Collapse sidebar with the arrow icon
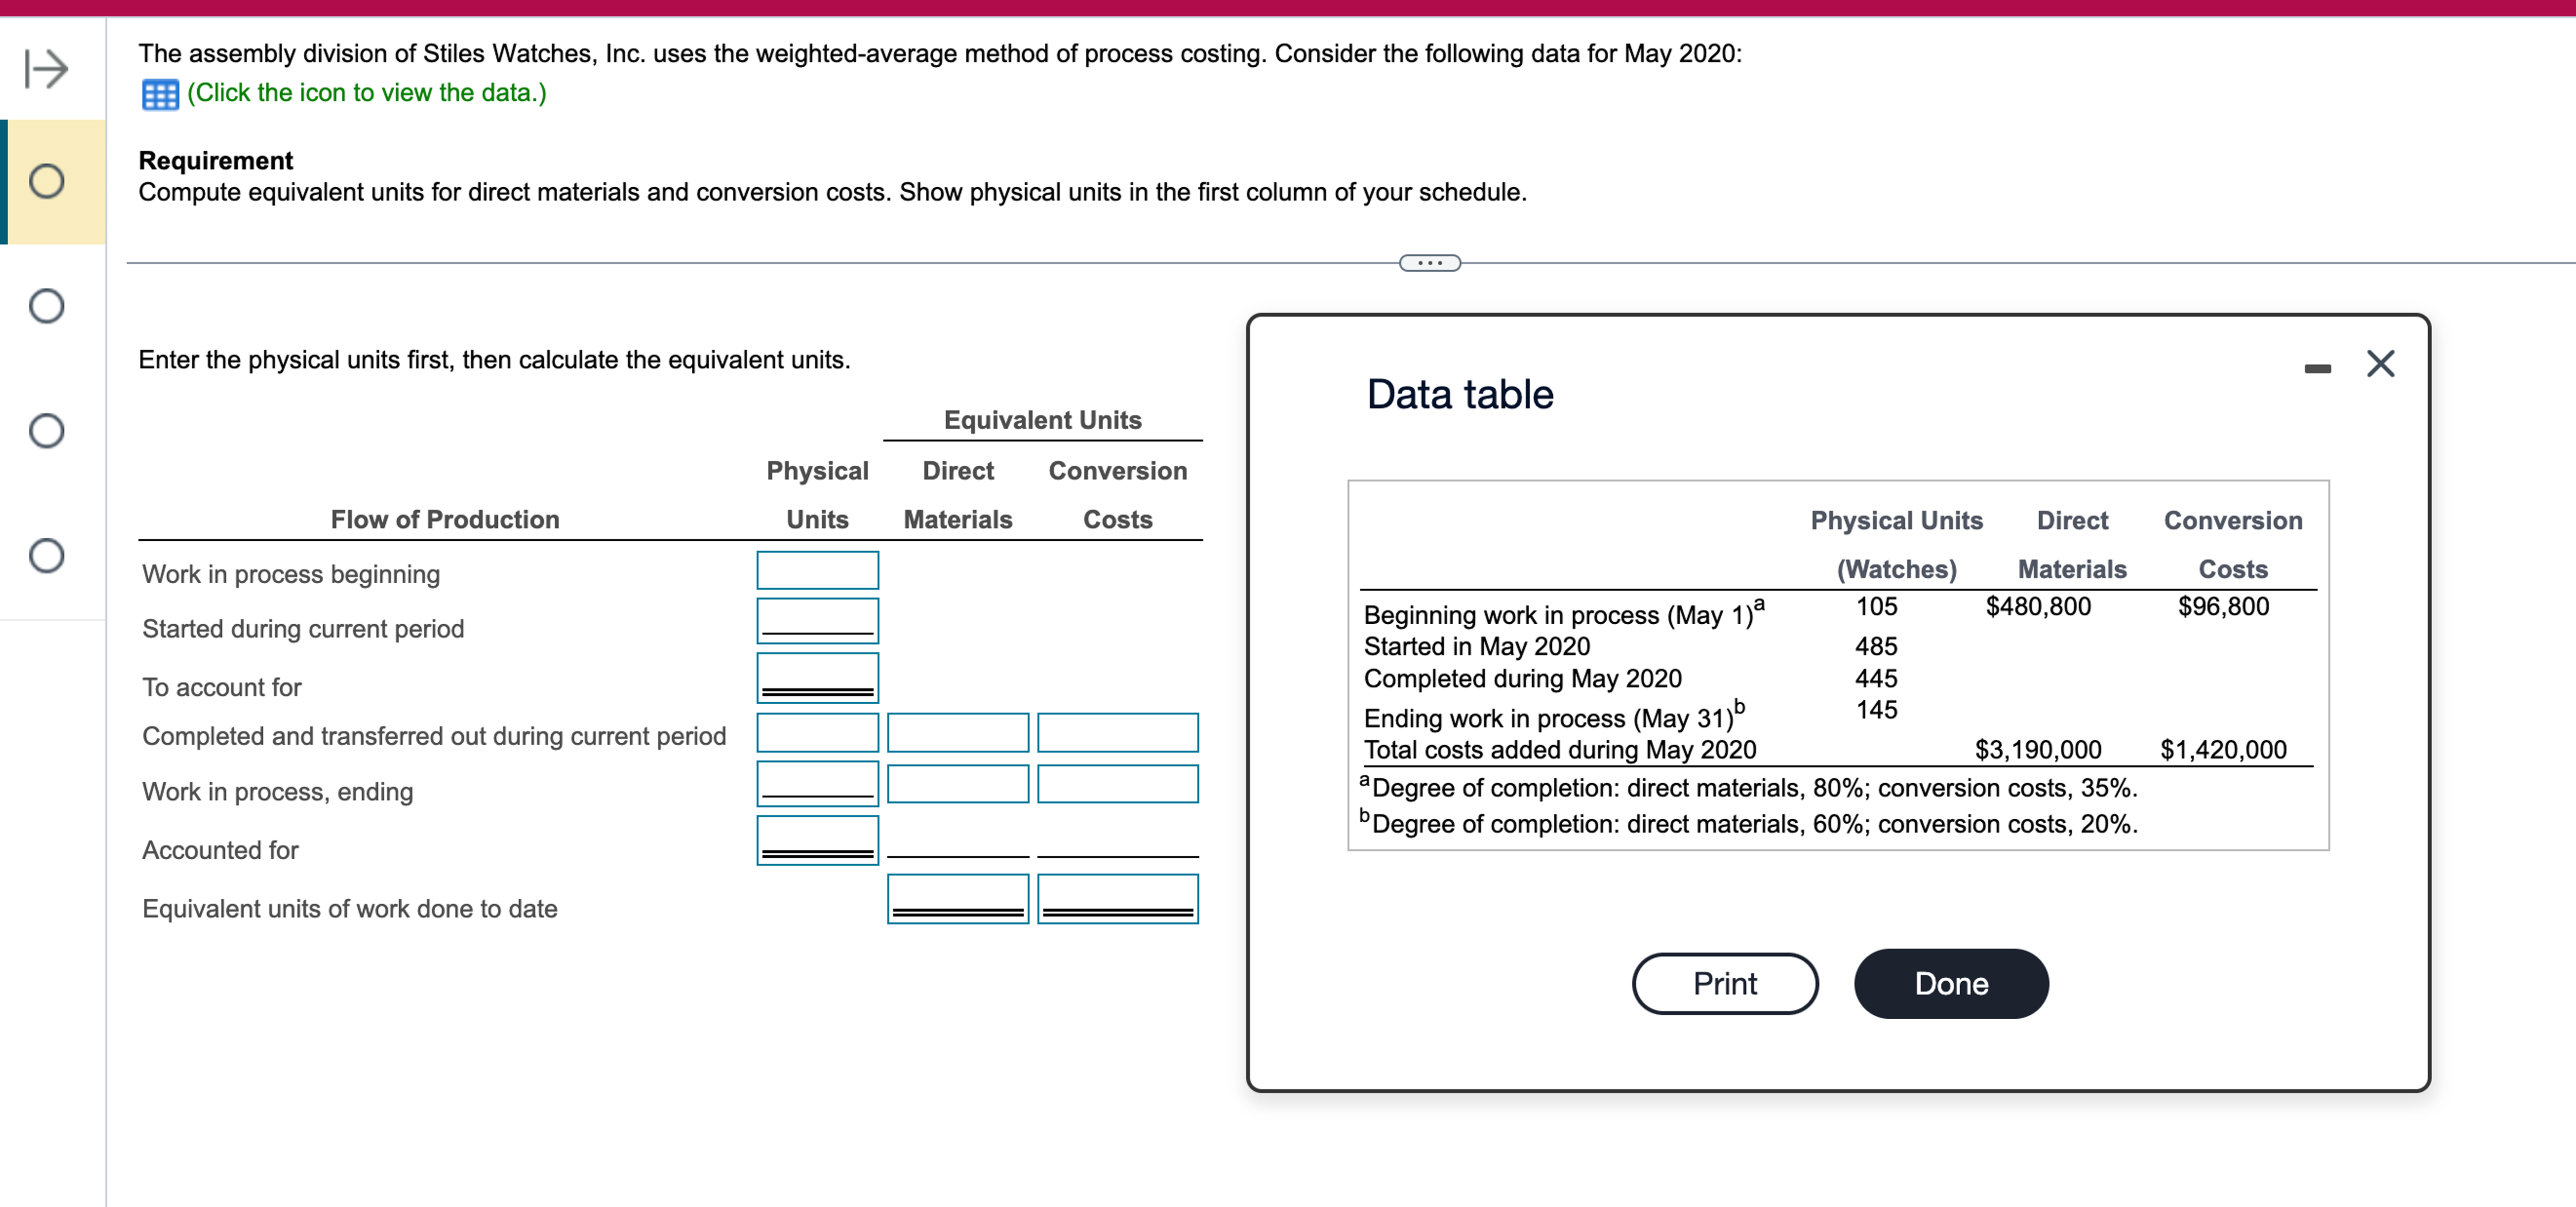This screenshot has height=1207, width=2576. click(x=46, y=68)
